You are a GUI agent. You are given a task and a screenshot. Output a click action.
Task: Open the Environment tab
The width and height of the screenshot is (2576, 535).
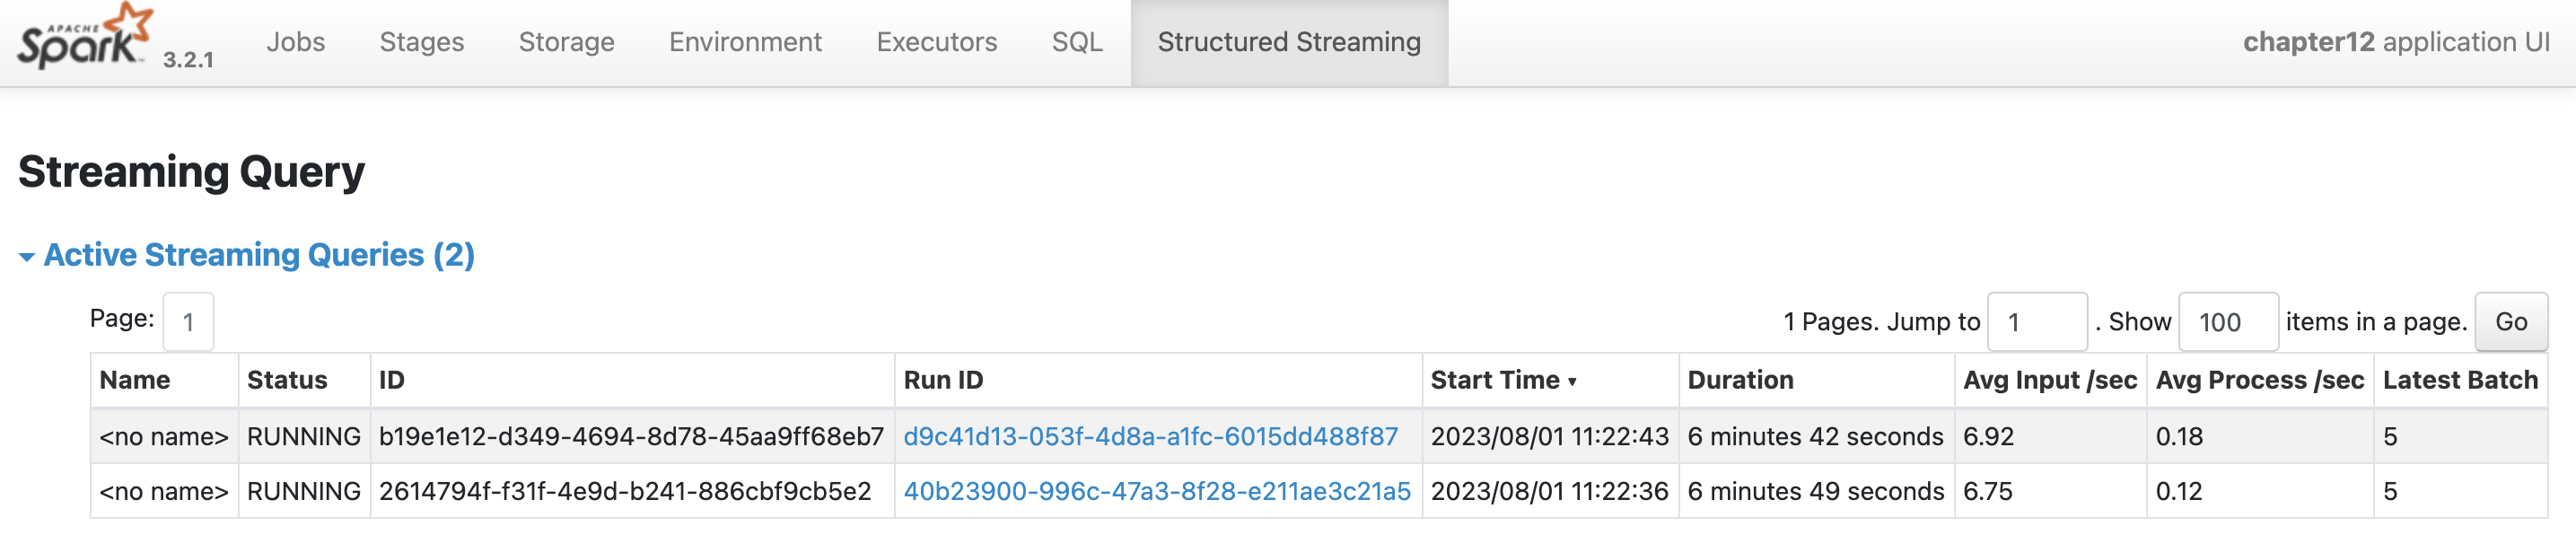(x=745, y=42)
